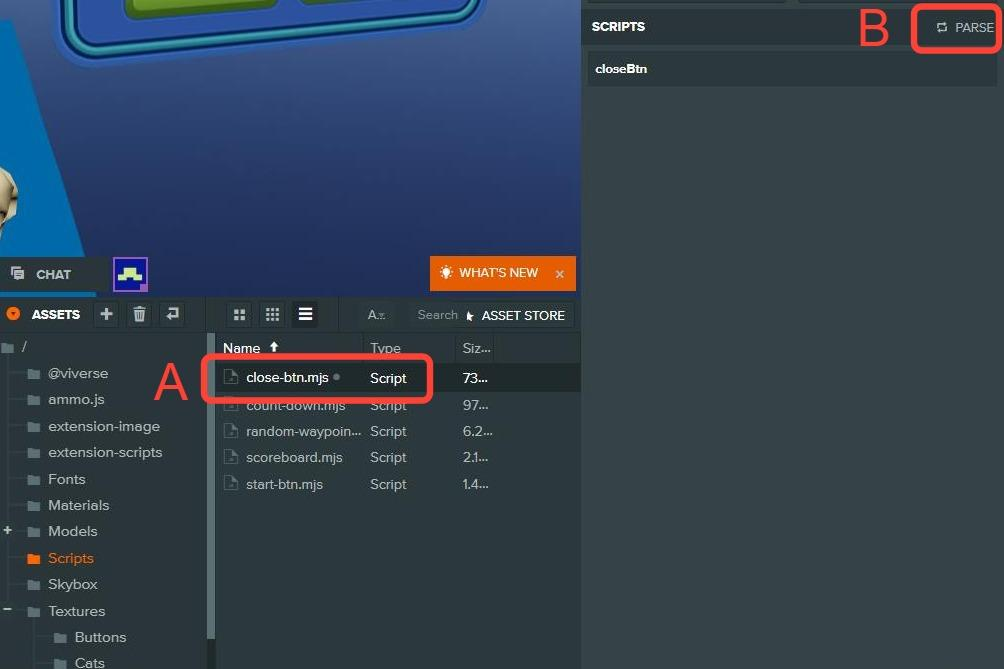Click the user avatar next to Chat
The image size is (1004, 669).
click(130, 274)
